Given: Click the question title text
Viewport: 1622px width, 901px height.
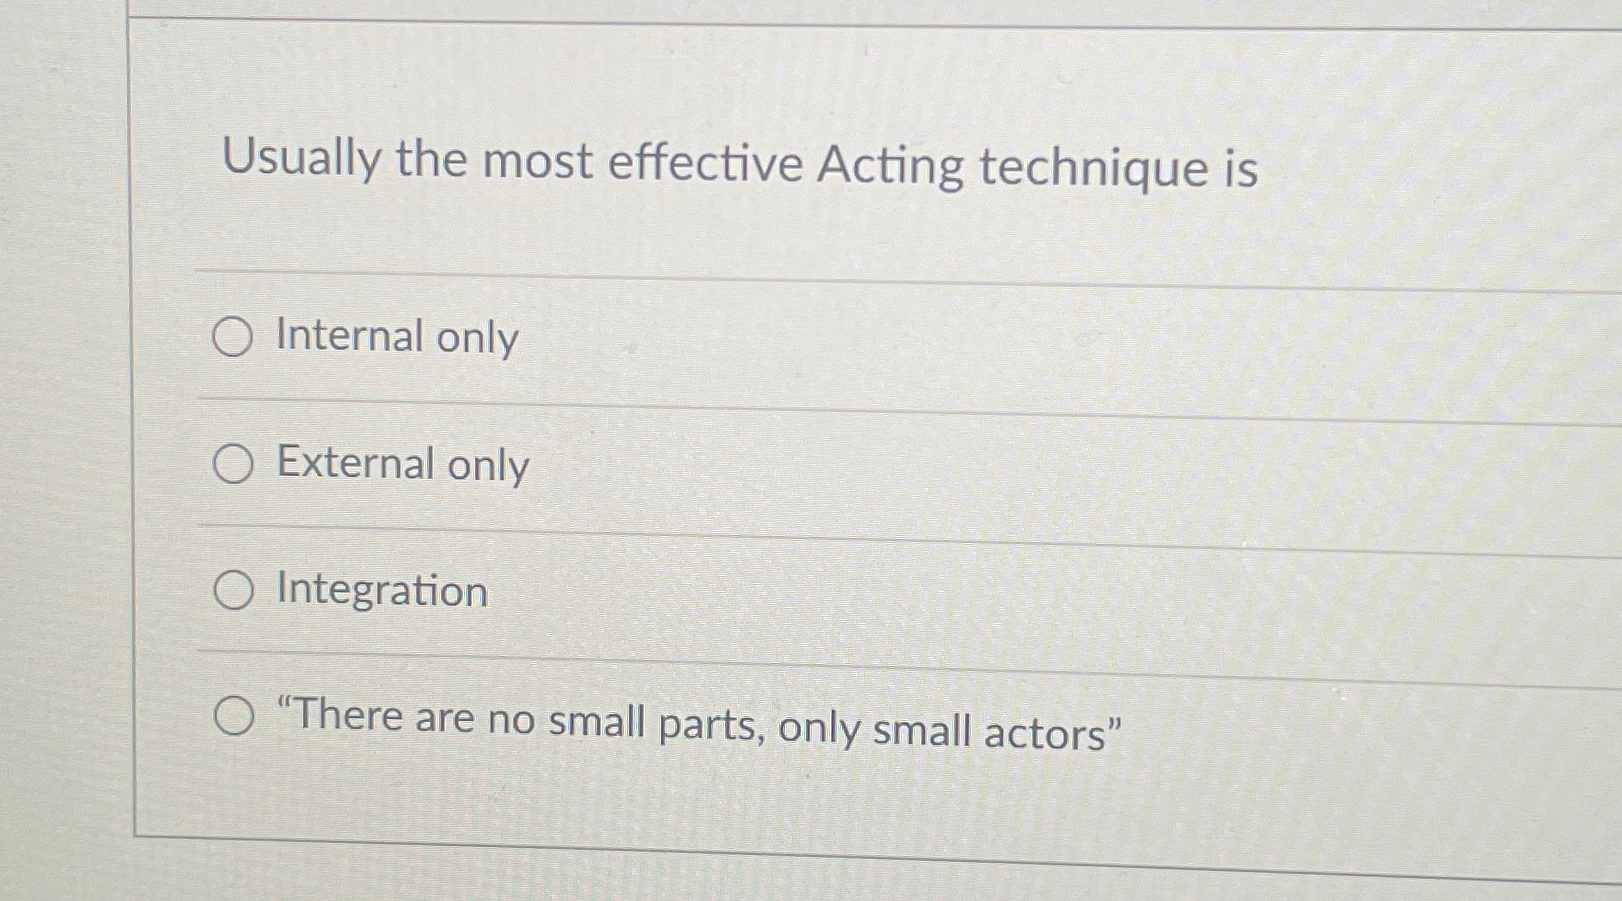Looking at the screenshot, I should point(740,162).
